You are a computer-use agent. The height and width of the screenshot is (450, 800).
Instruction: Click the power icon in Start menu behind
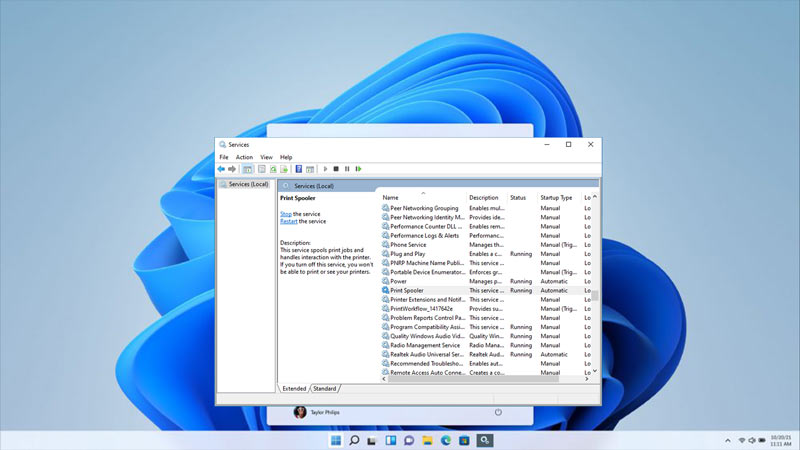tap(498, 412)
